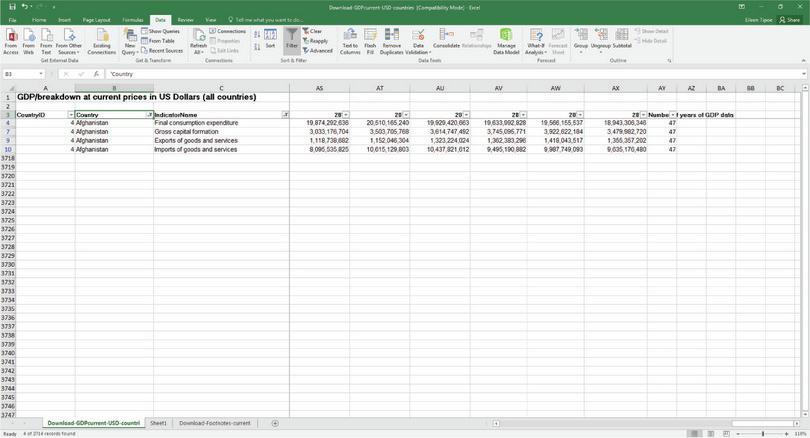Select the Final consumption expenditure cell
810x438 pixels.
[221, 123]
